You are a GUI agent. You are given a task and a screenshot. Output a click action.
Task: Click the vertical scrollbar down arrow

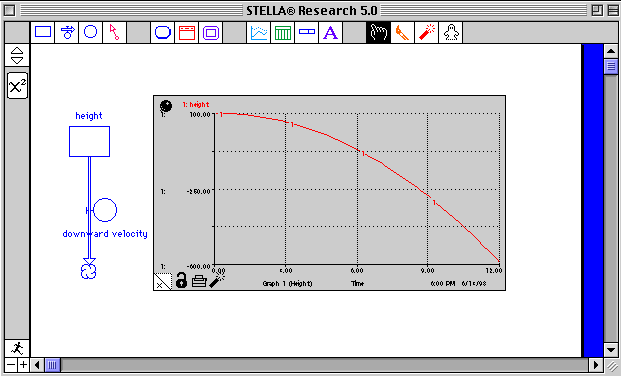611,349
